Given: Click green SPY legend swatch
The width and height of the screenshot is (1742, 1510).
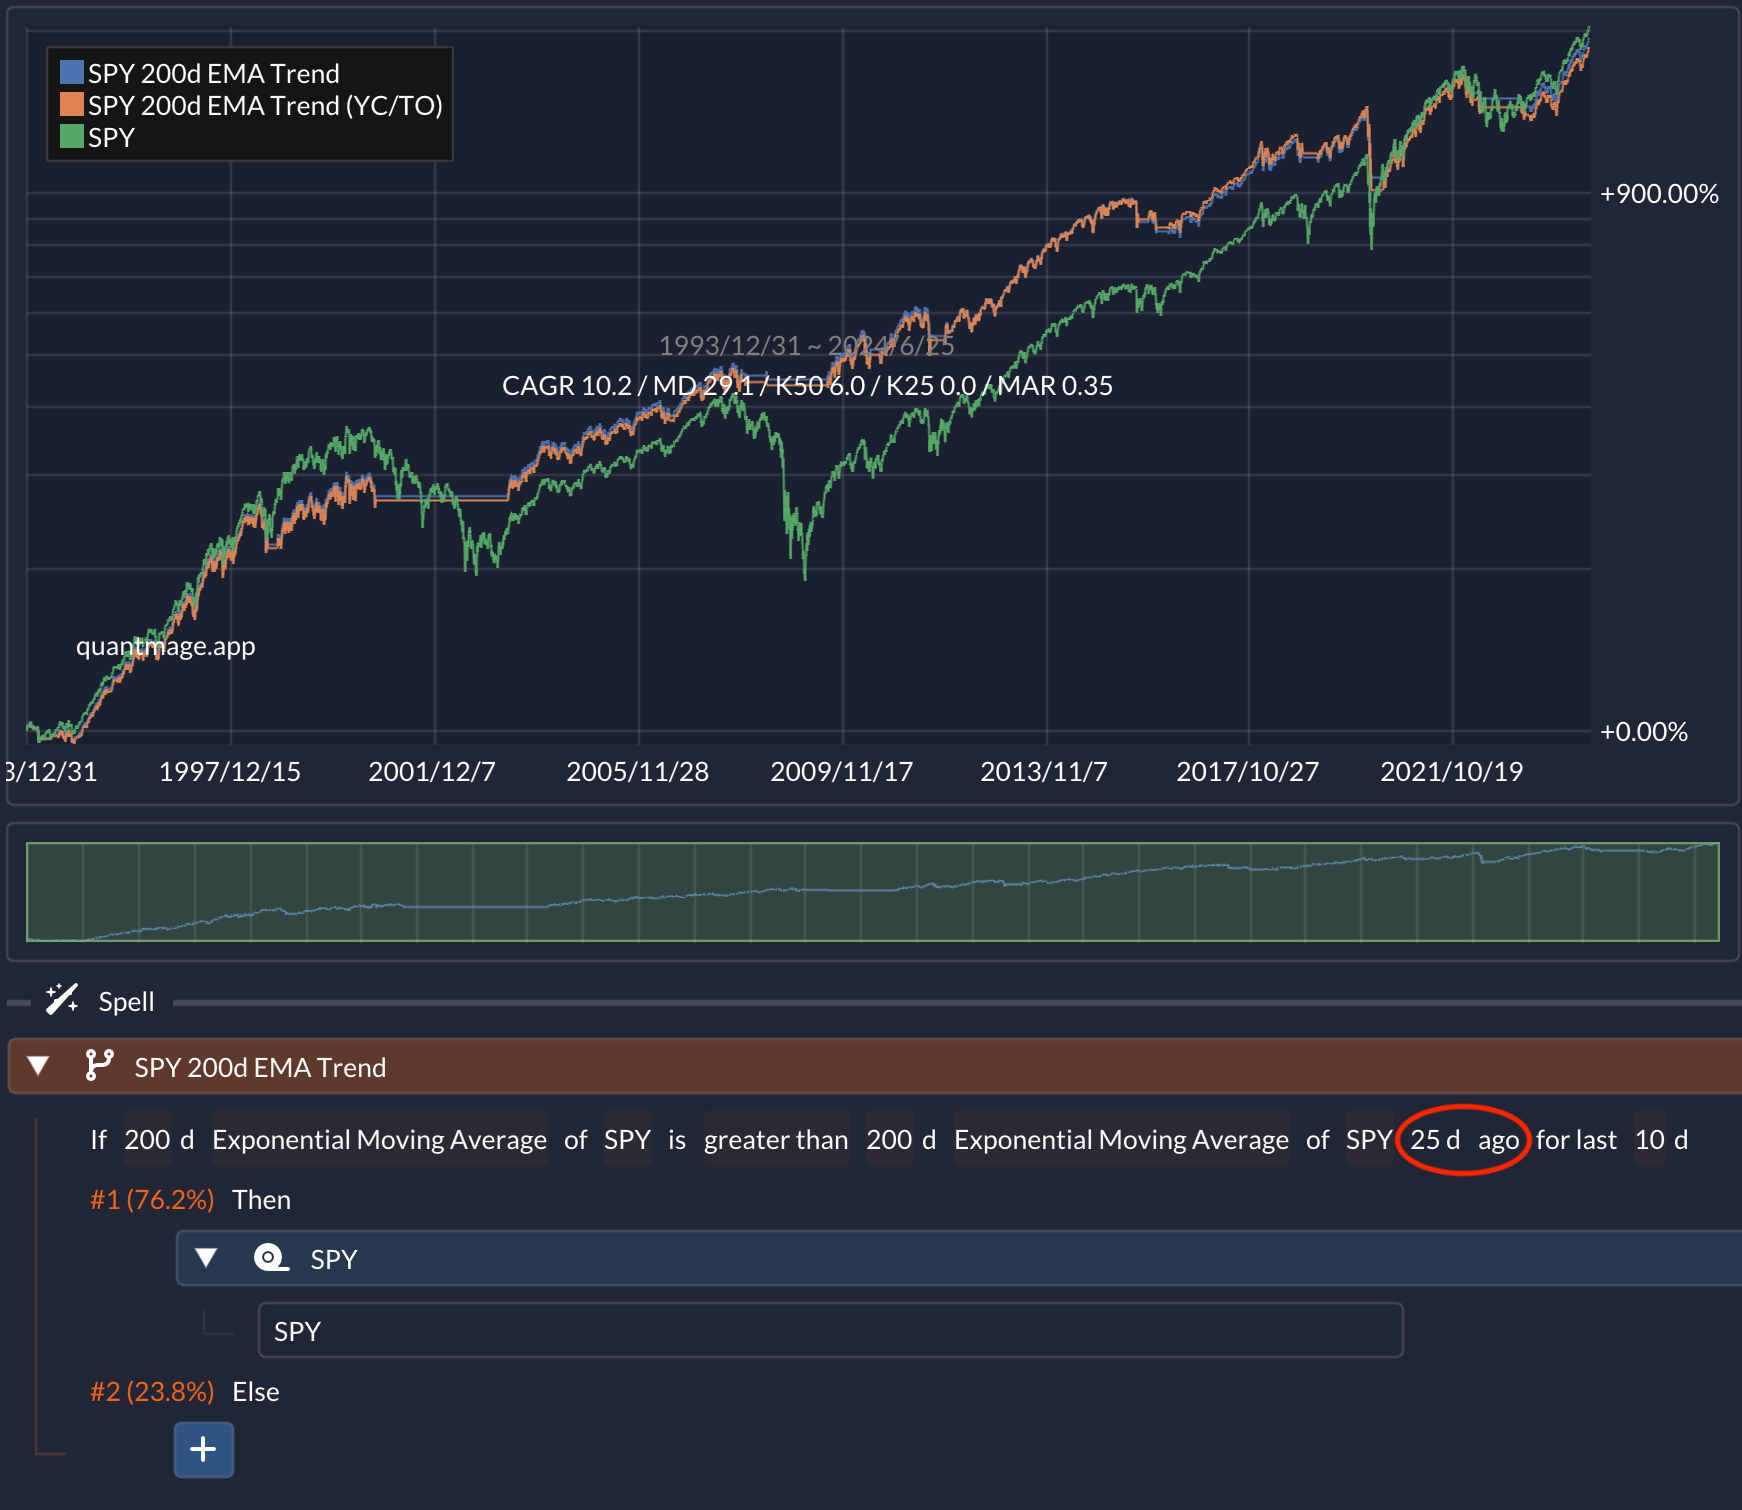Looking at the screenshot, I should (71, 136).
